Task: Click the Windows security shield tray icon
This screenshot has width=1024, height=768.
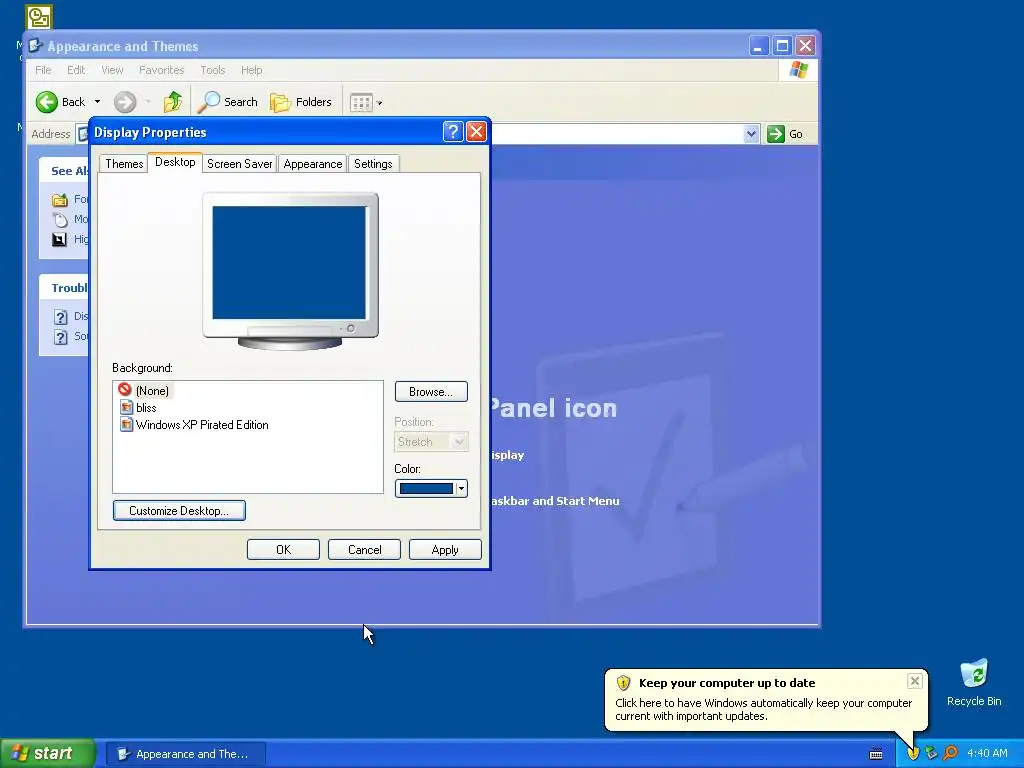Action: point(913,753)
